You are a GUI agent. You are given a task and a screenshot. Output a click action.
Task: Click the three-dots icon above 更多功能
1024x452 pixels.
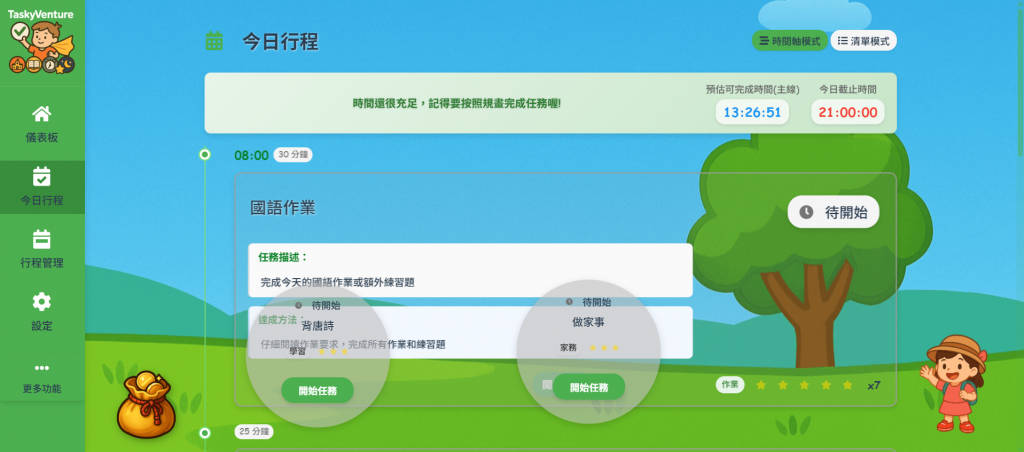[x=42, y=368]
